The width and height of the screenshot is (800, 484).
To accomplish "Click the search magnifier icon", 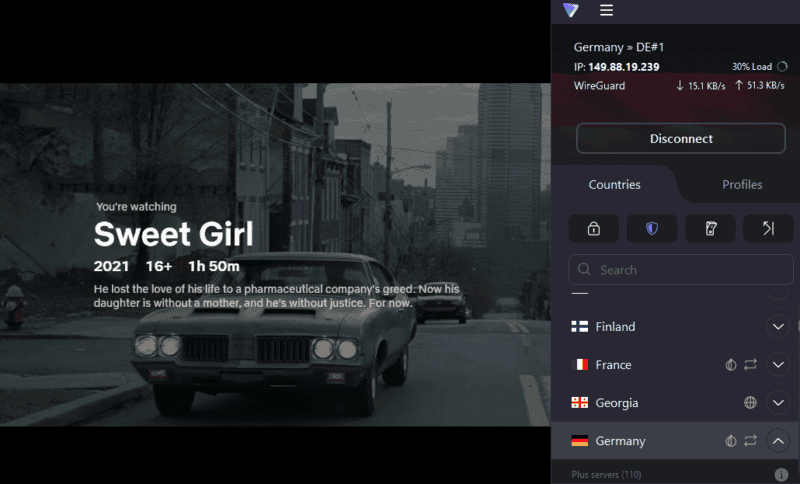I will click(584, 269).
